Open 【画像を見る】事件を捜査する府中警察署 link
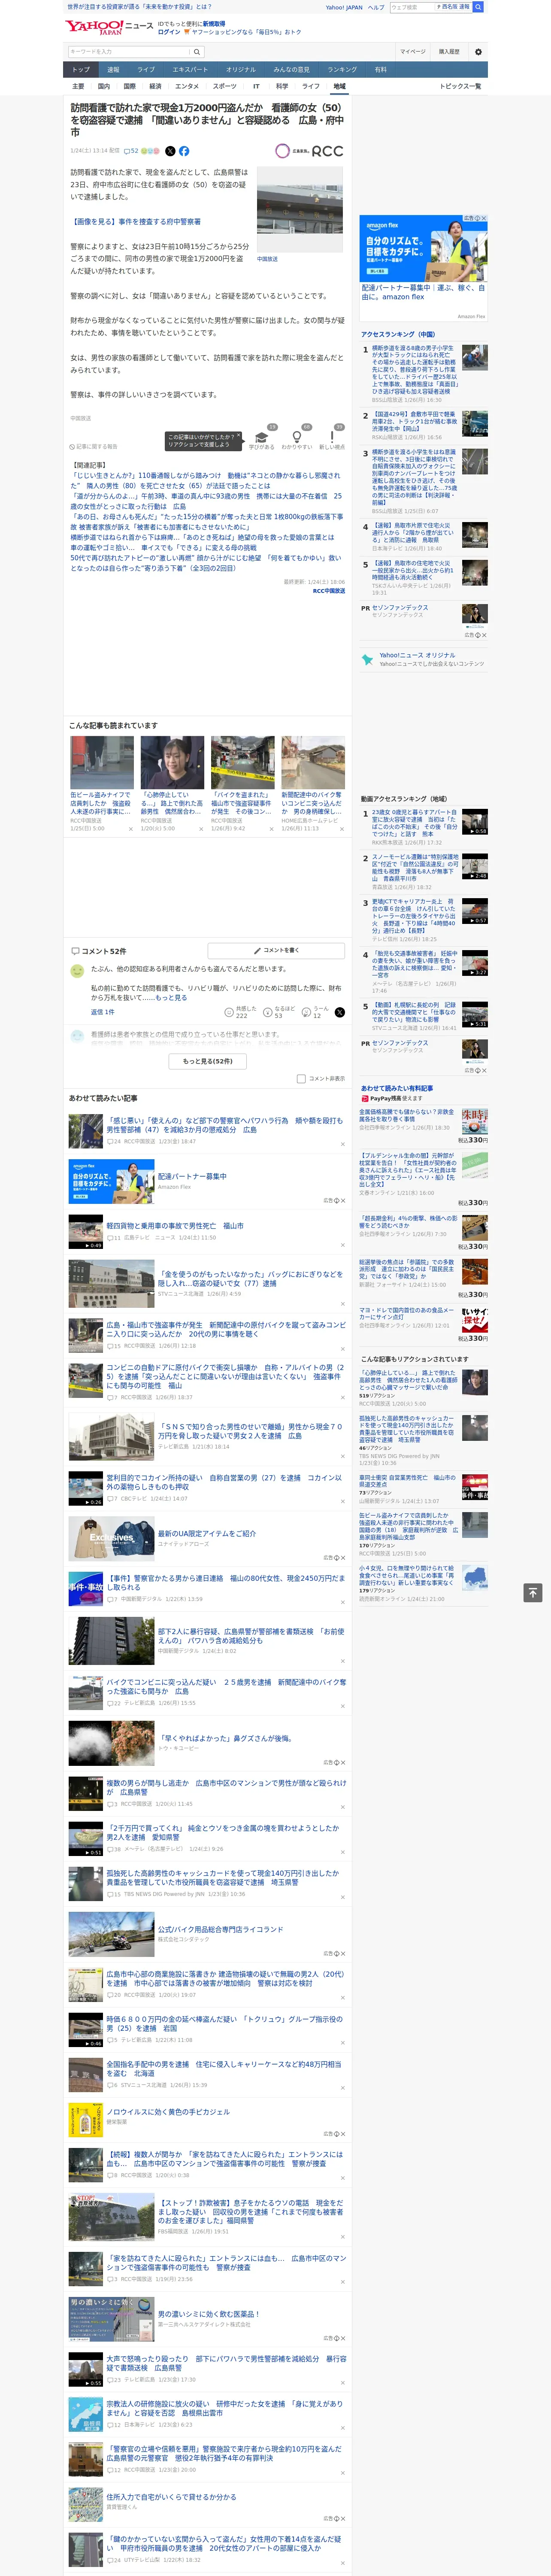The height and width of the screenshot is (2576, 551). pyautogui.click(x=135, y=222)
